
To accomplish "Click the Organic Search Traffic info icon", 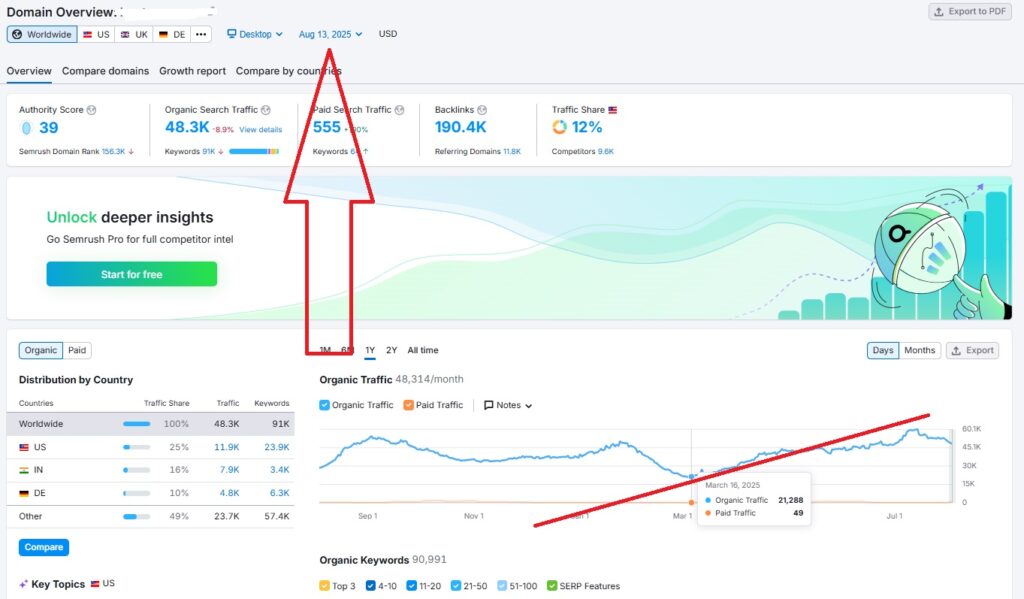I will 266,110.
